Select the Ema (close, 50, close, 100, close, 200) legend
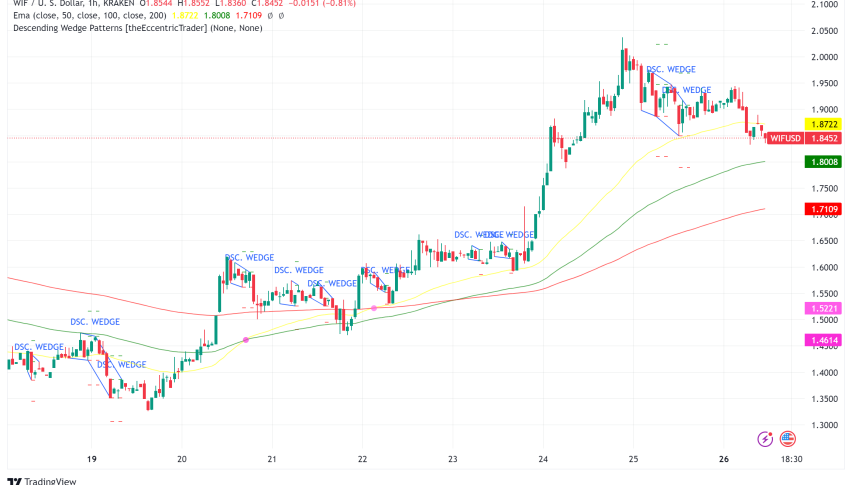852x485 pixels. [90, 16]
